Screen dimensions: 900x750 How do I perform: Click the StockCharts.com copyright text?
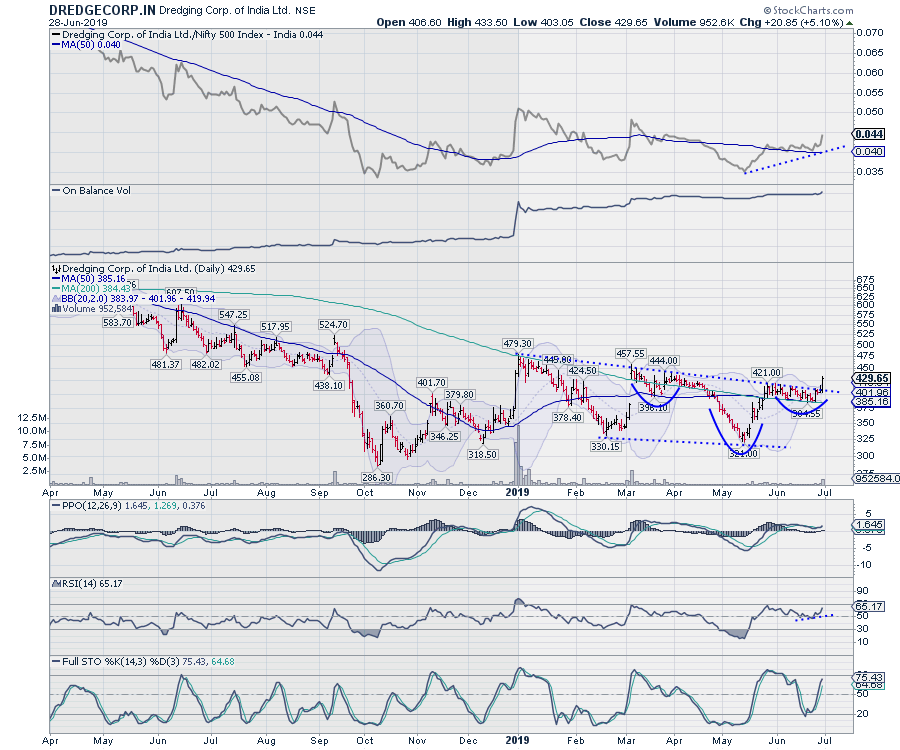(x=809, y=10)
